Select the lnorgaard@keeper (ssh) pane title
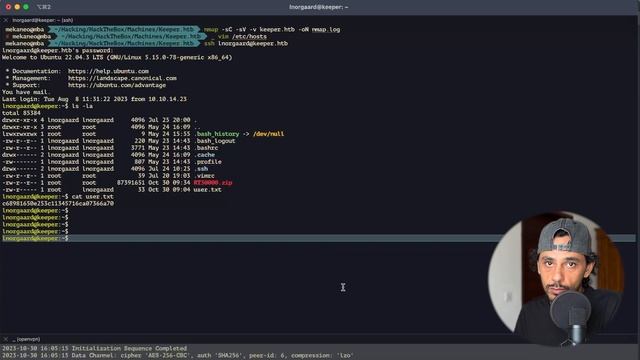 42,20
